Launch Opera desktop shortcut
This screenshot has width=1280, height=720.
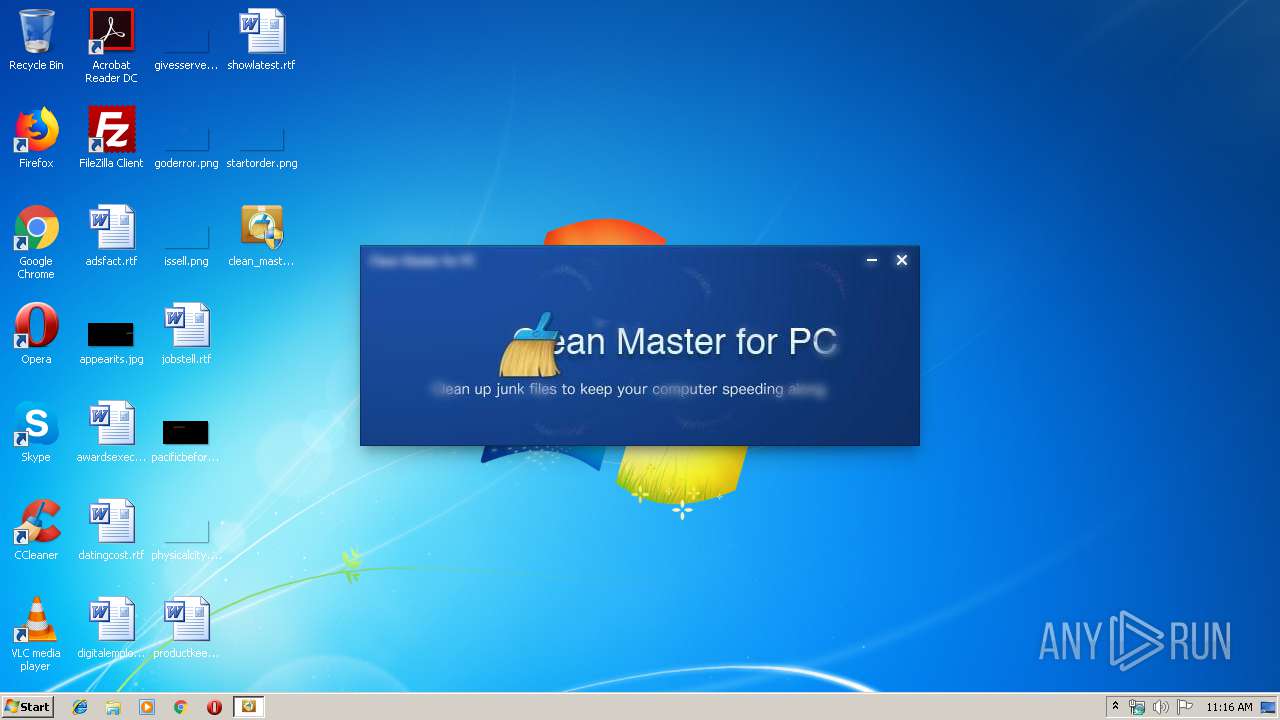point(36,334)
